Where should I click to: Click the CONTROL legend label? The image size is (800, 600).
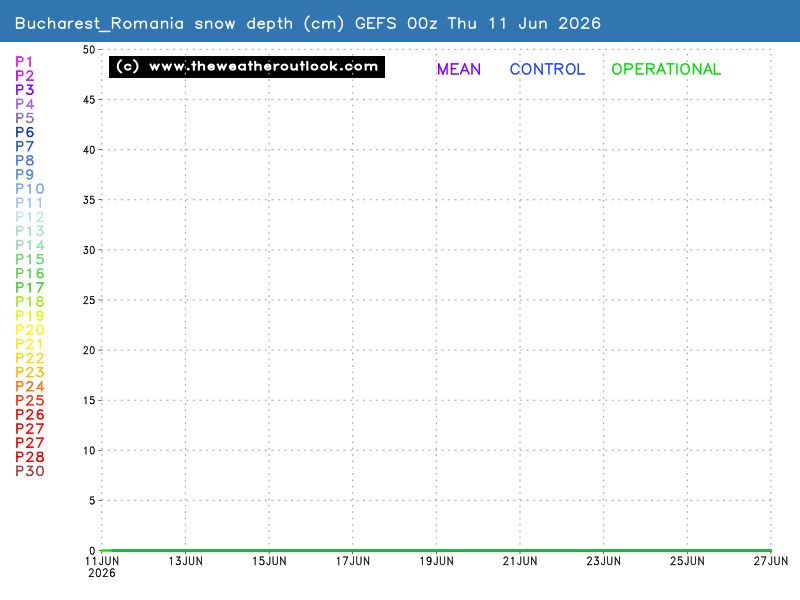(x=547, y=69)
